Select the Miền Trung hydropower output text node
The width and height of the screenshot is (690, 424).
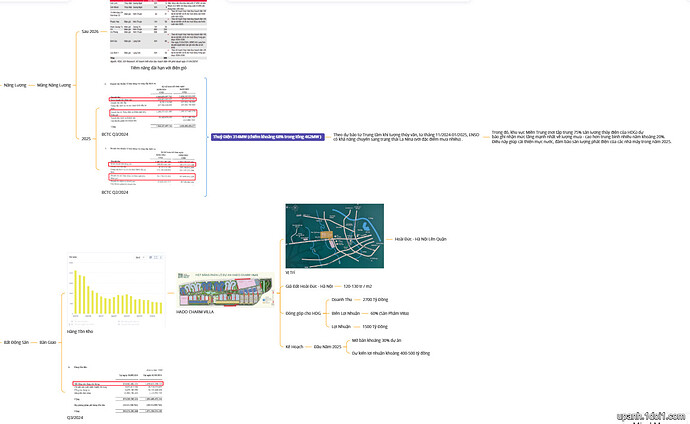(x=581, y=137)
